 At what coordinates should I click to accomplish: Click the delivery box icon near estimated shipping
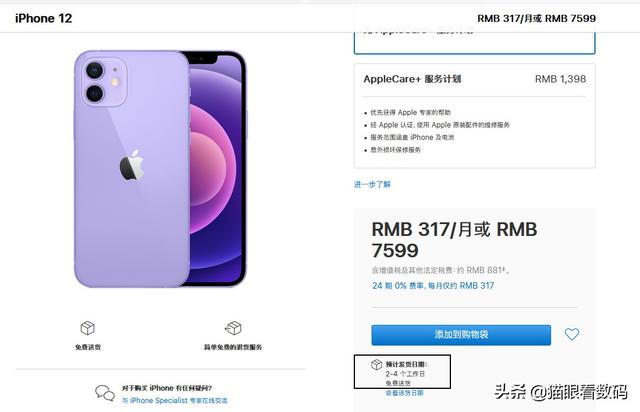point(376,365)
